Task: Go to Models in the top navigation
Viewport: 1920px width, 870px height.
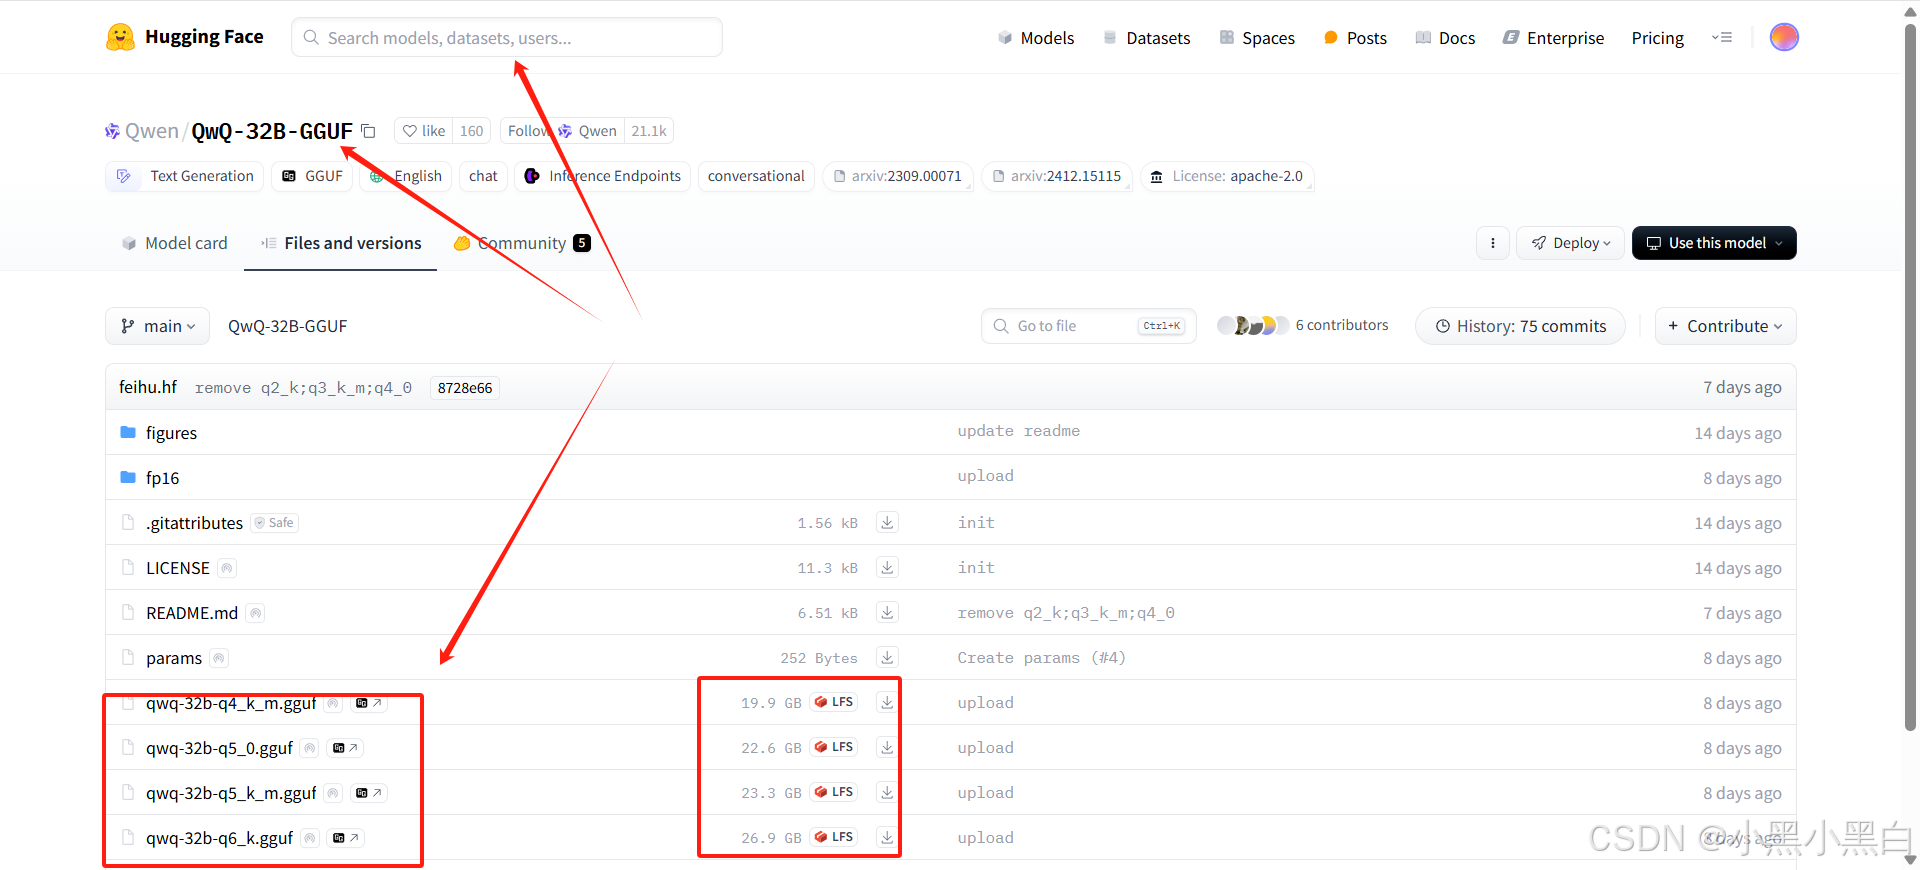Action: 1036,38
